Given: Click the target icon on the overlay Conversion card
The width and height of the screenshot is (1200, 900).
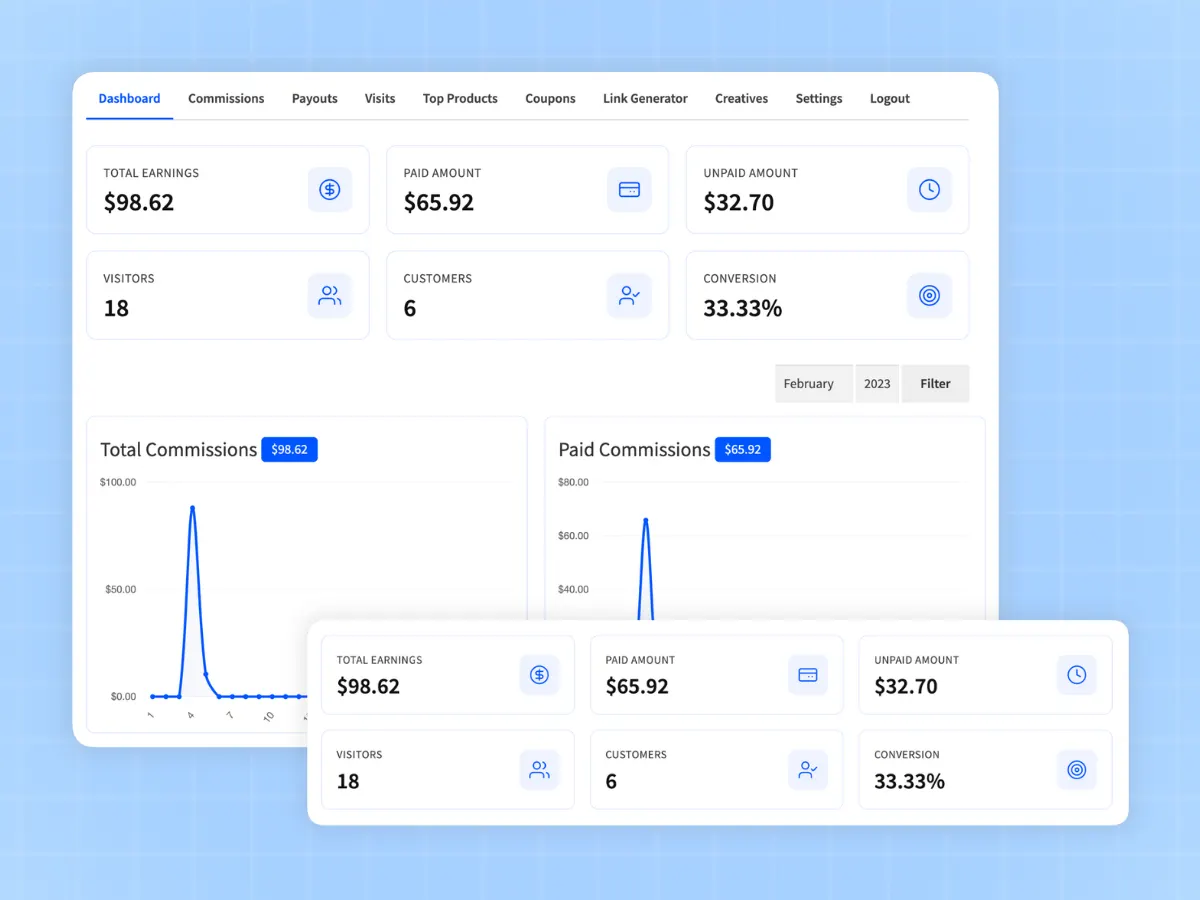Looking at the screenshot, I should [1077, 770].
